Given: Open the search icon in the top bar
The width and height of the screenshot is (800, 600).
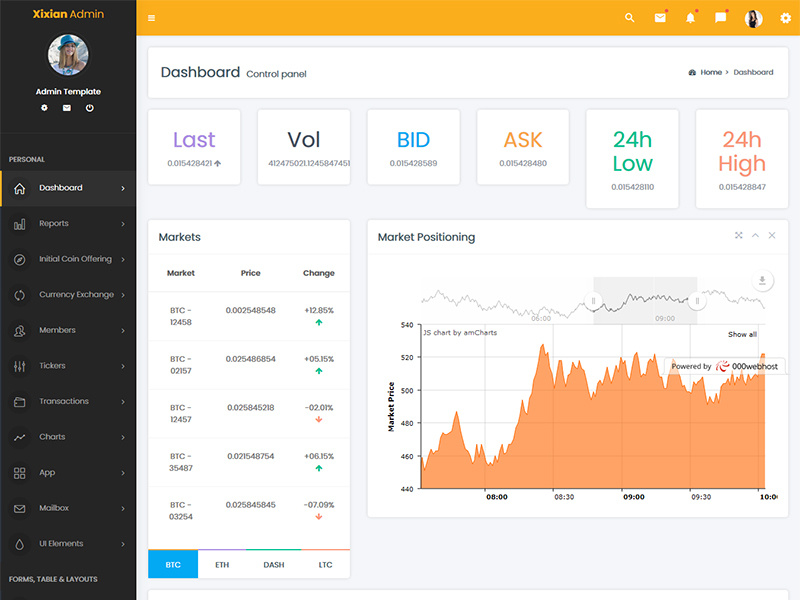Looking at the screenshot, I should coord(629,17).
